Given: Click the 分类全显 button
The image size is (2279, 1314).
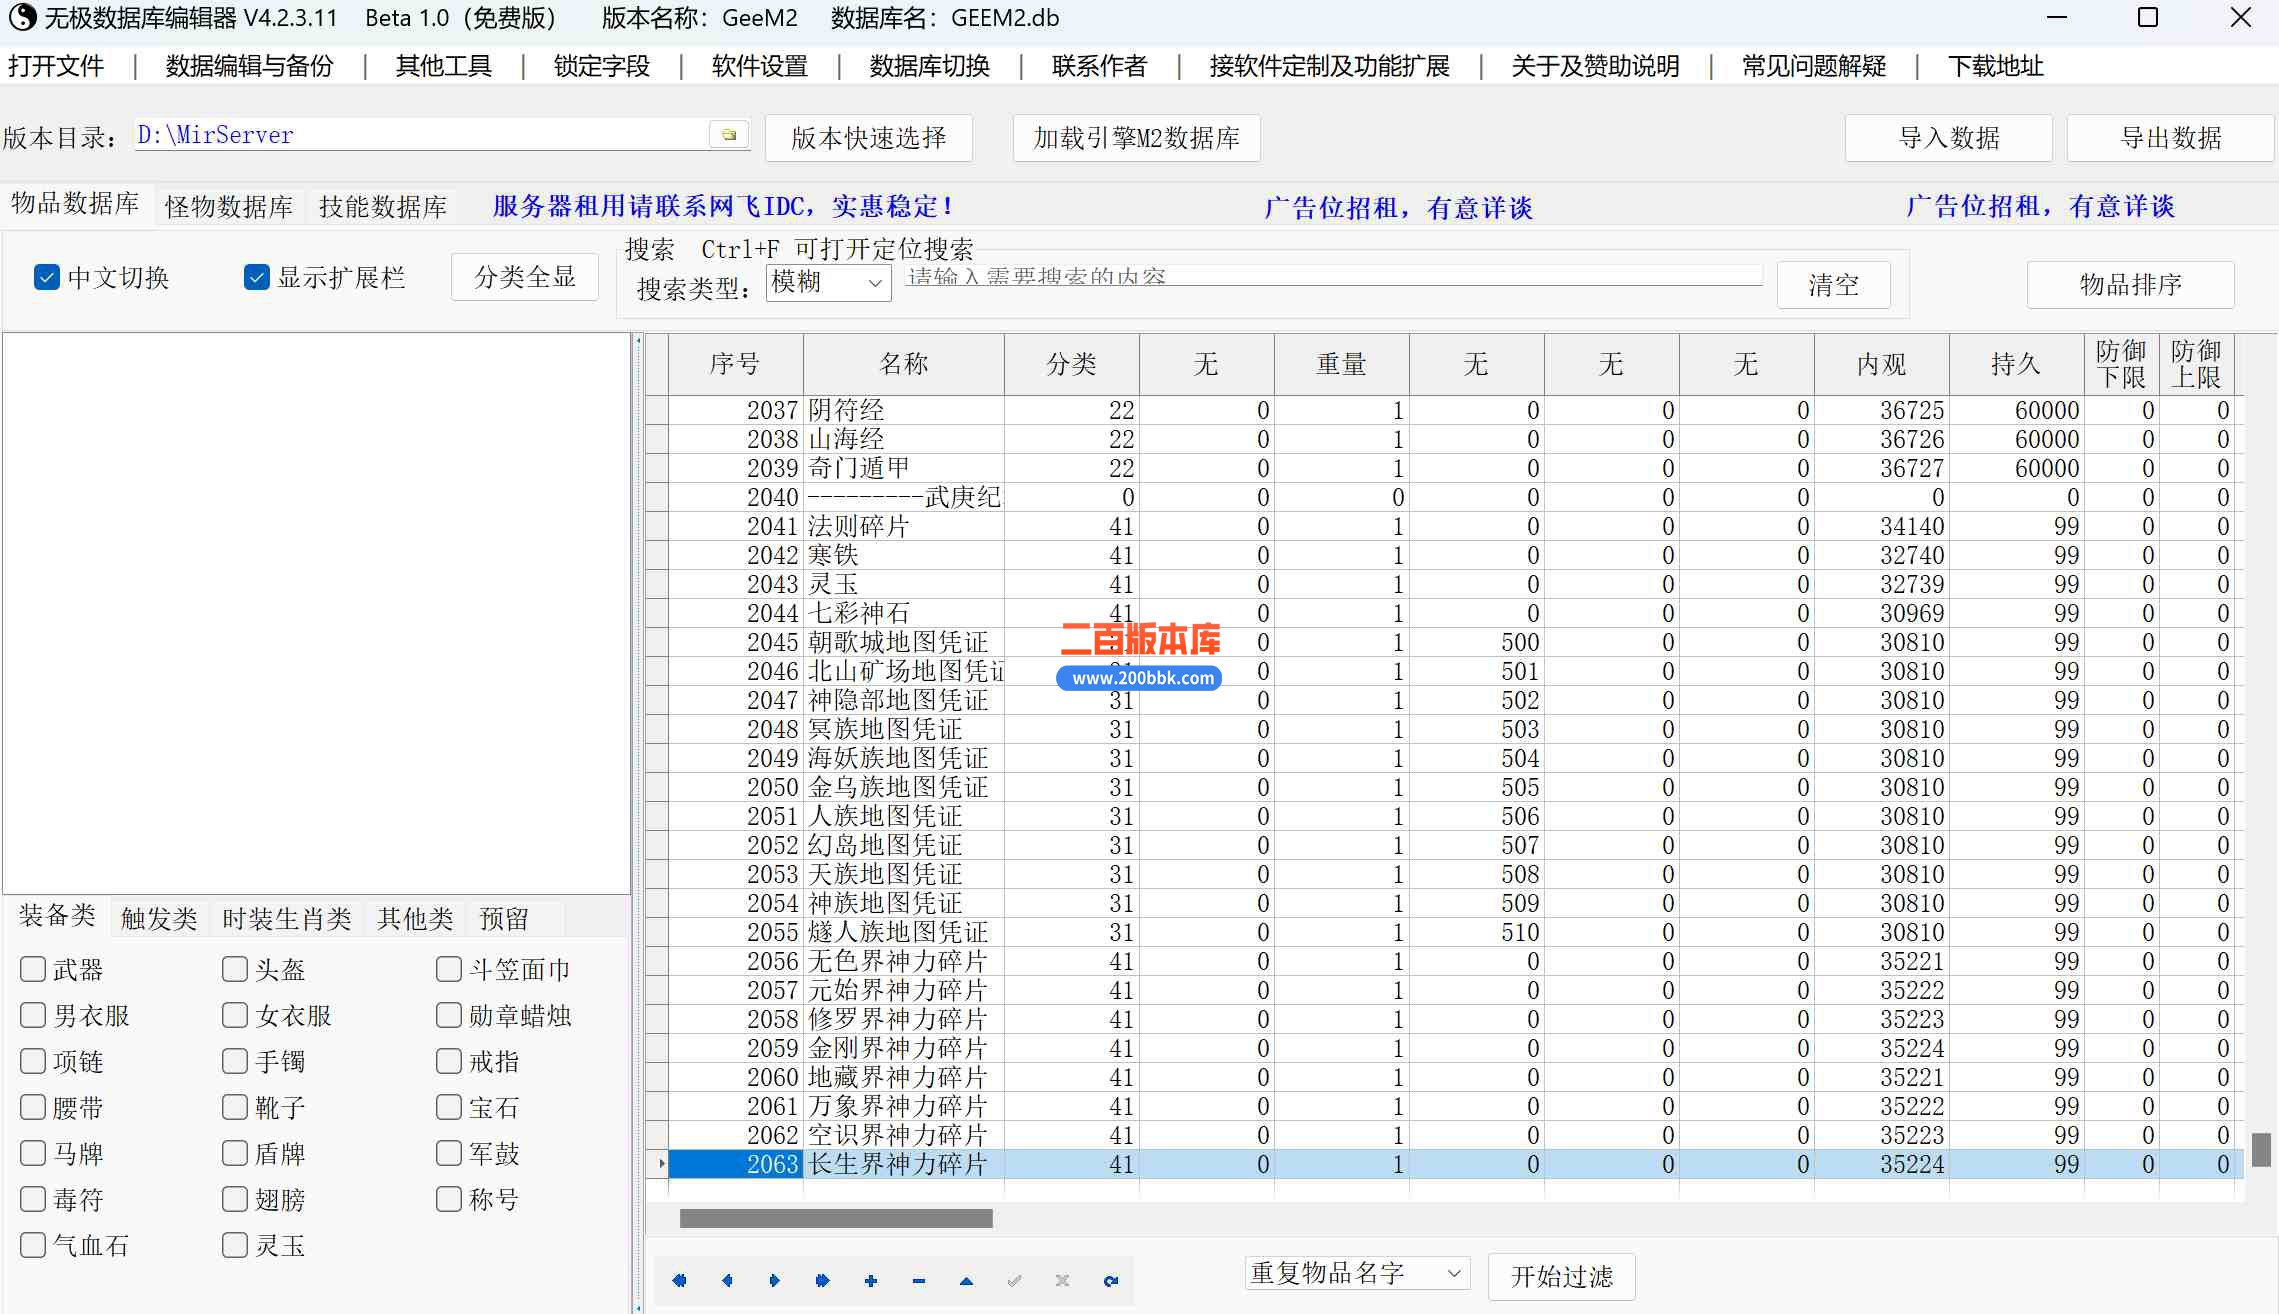Looking at the screenshot, I should pos(525,277).
